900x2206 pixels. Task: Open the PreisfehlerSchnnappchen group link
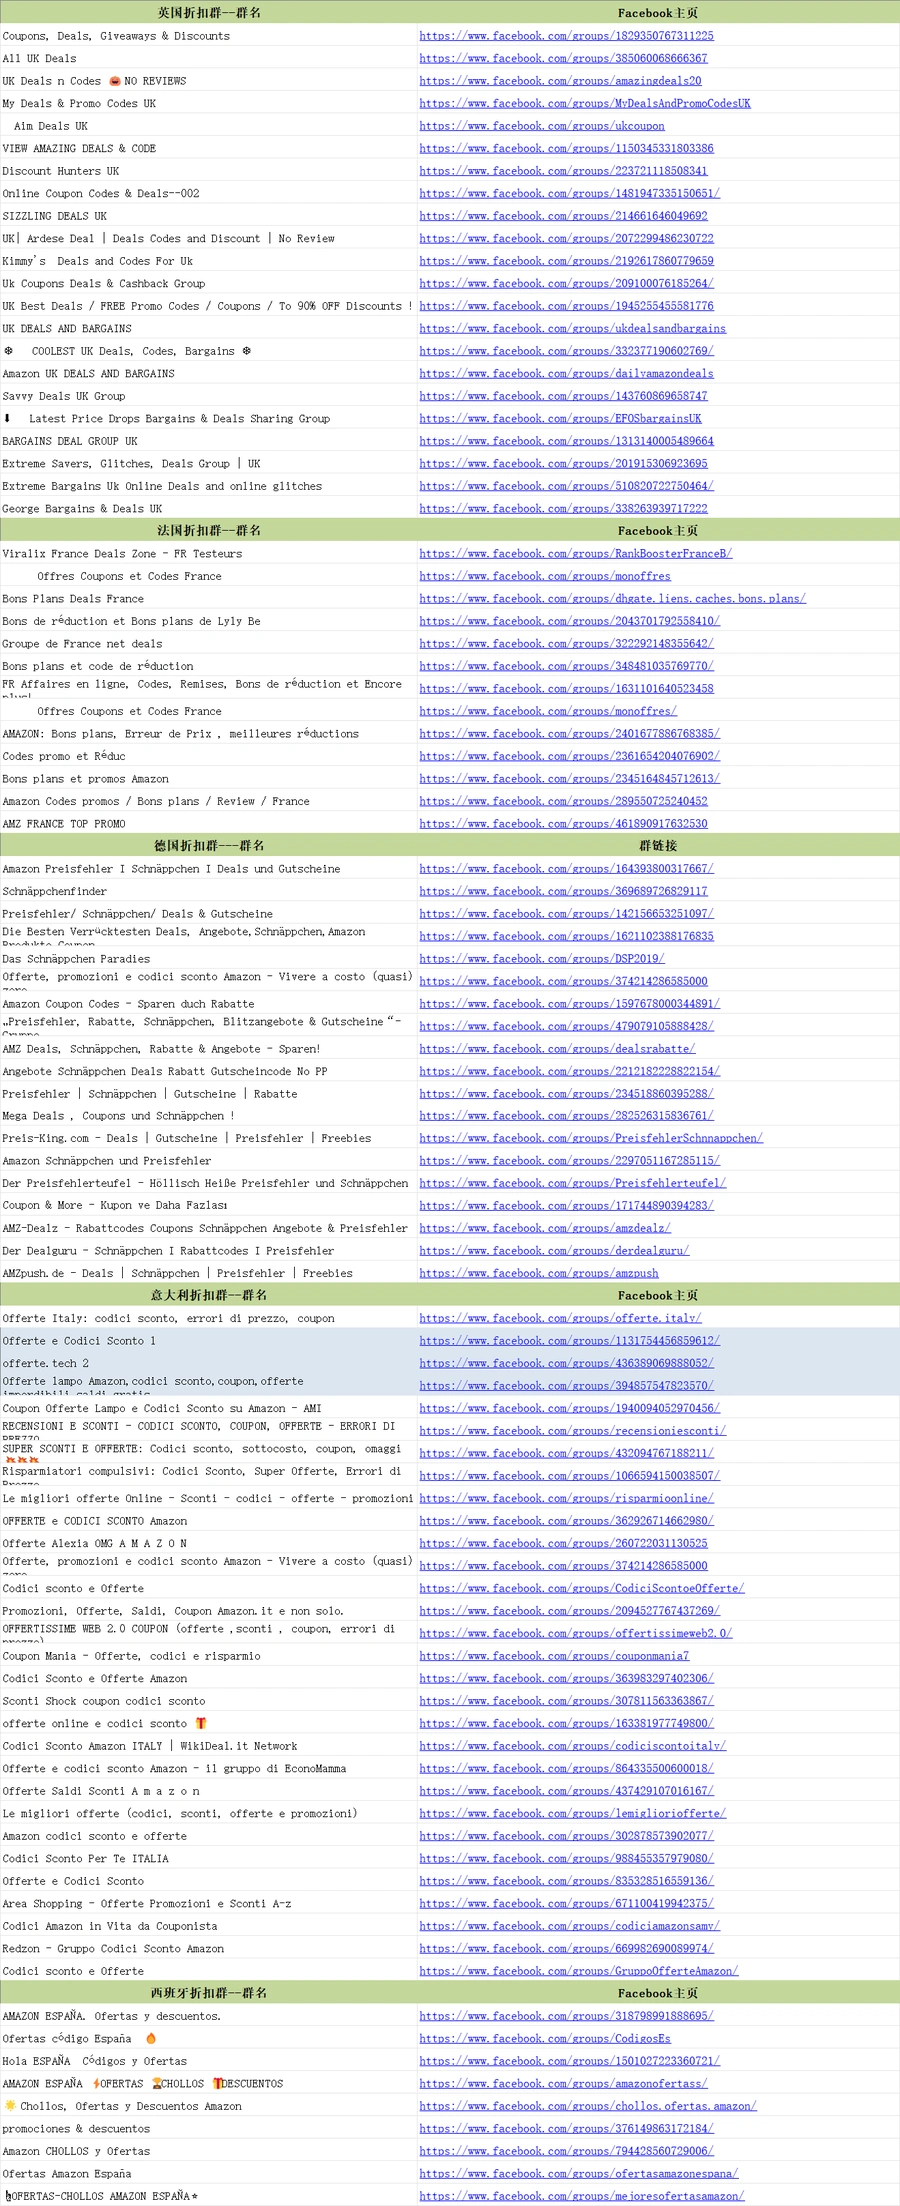point(591,1138)
